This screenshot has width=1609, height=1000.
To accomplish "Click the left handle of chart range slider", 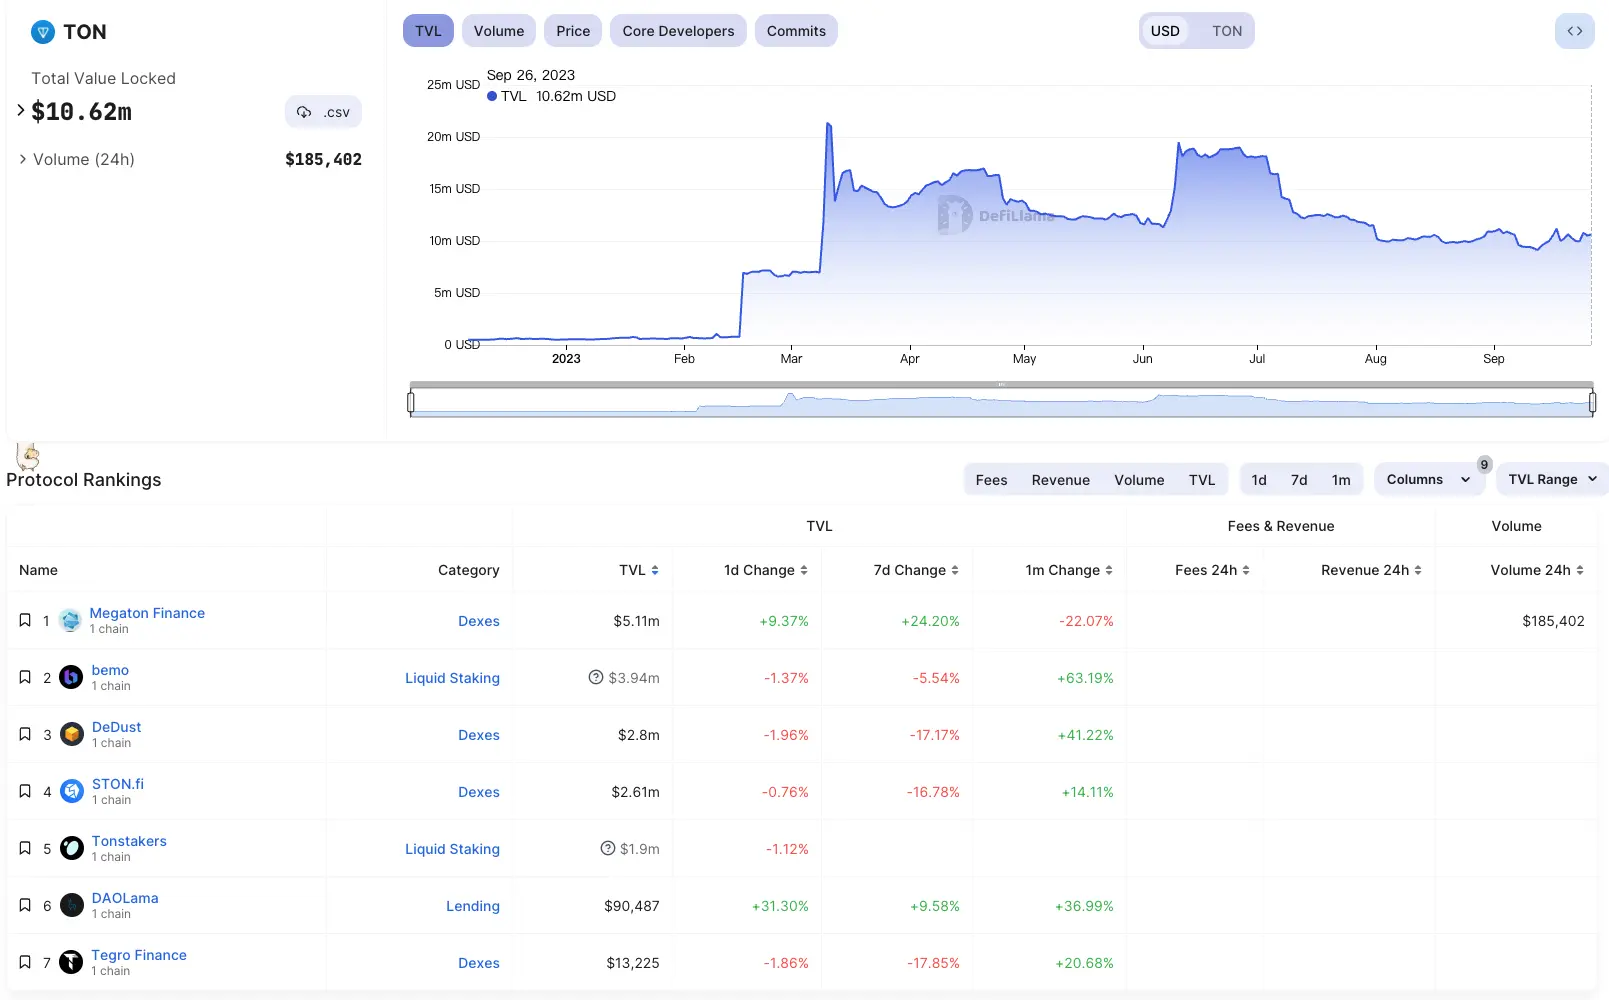I will click(411, 402).
